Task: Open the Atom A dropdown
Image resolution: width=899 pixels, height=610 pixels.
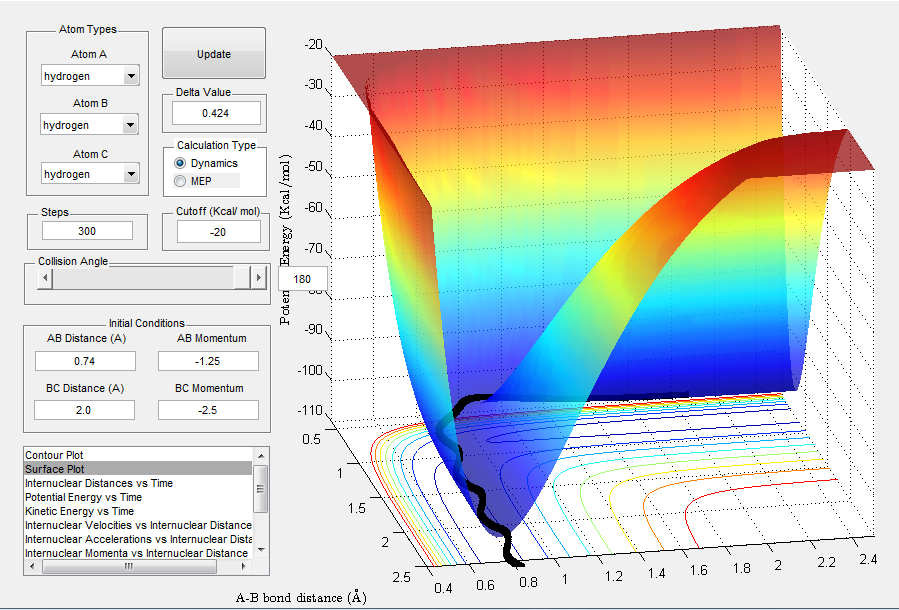Action: (x=90, y=76)
